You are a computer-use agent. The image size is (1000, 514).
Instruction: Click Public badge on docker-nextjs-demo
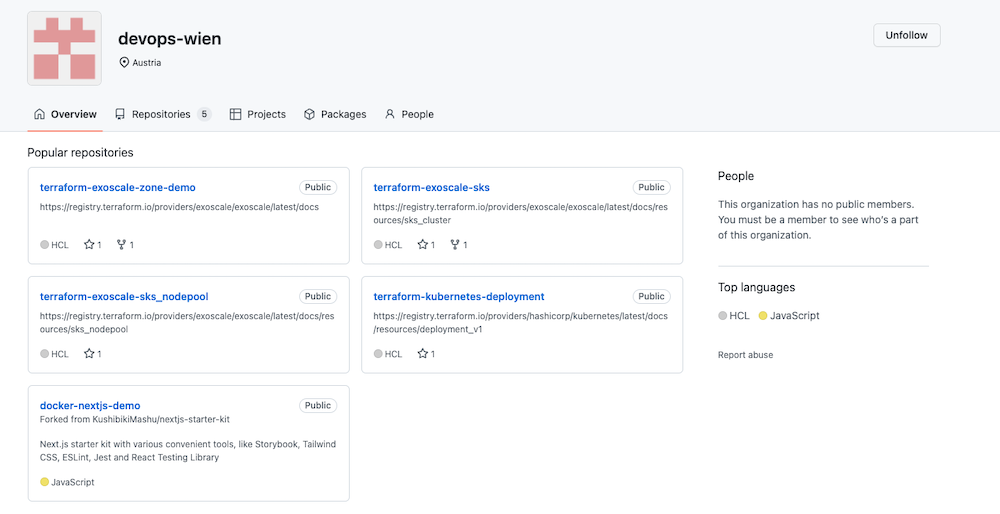pos(318,406)
